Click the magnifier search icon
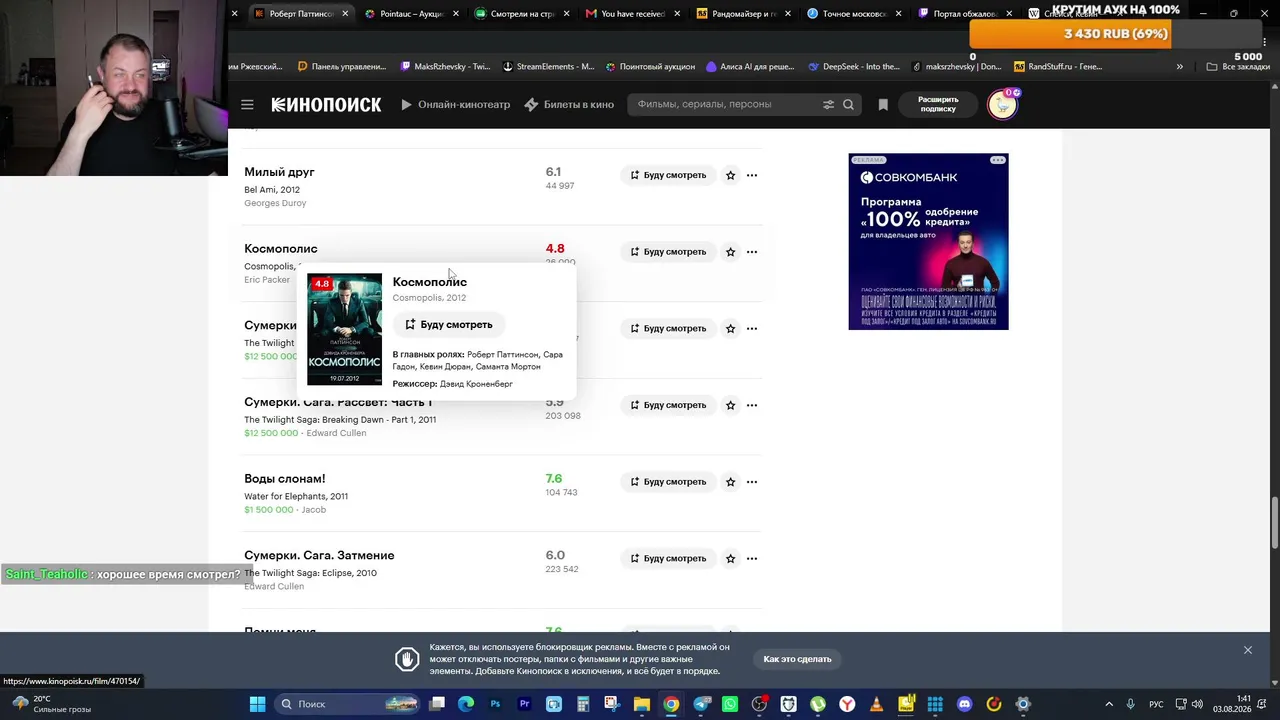1280x720 pixels. click(x=848, y=104)
